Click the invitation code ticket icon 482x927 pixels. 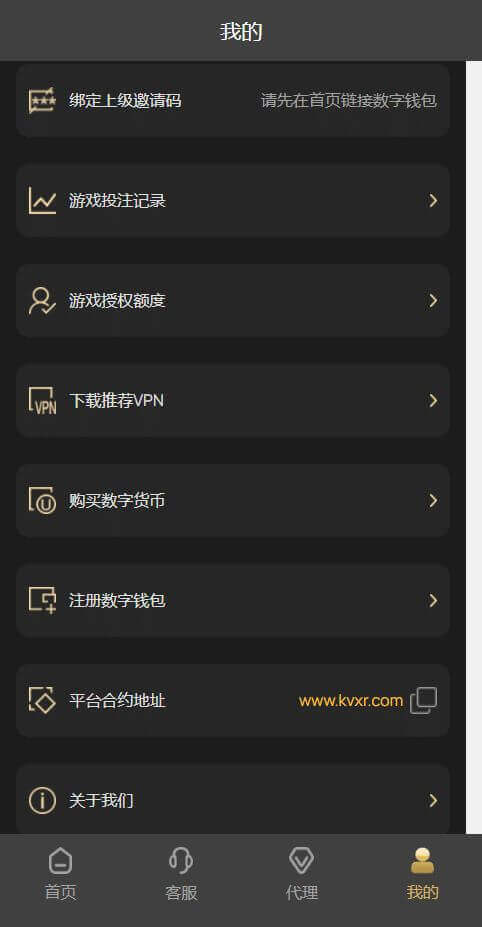click(42, 101)
